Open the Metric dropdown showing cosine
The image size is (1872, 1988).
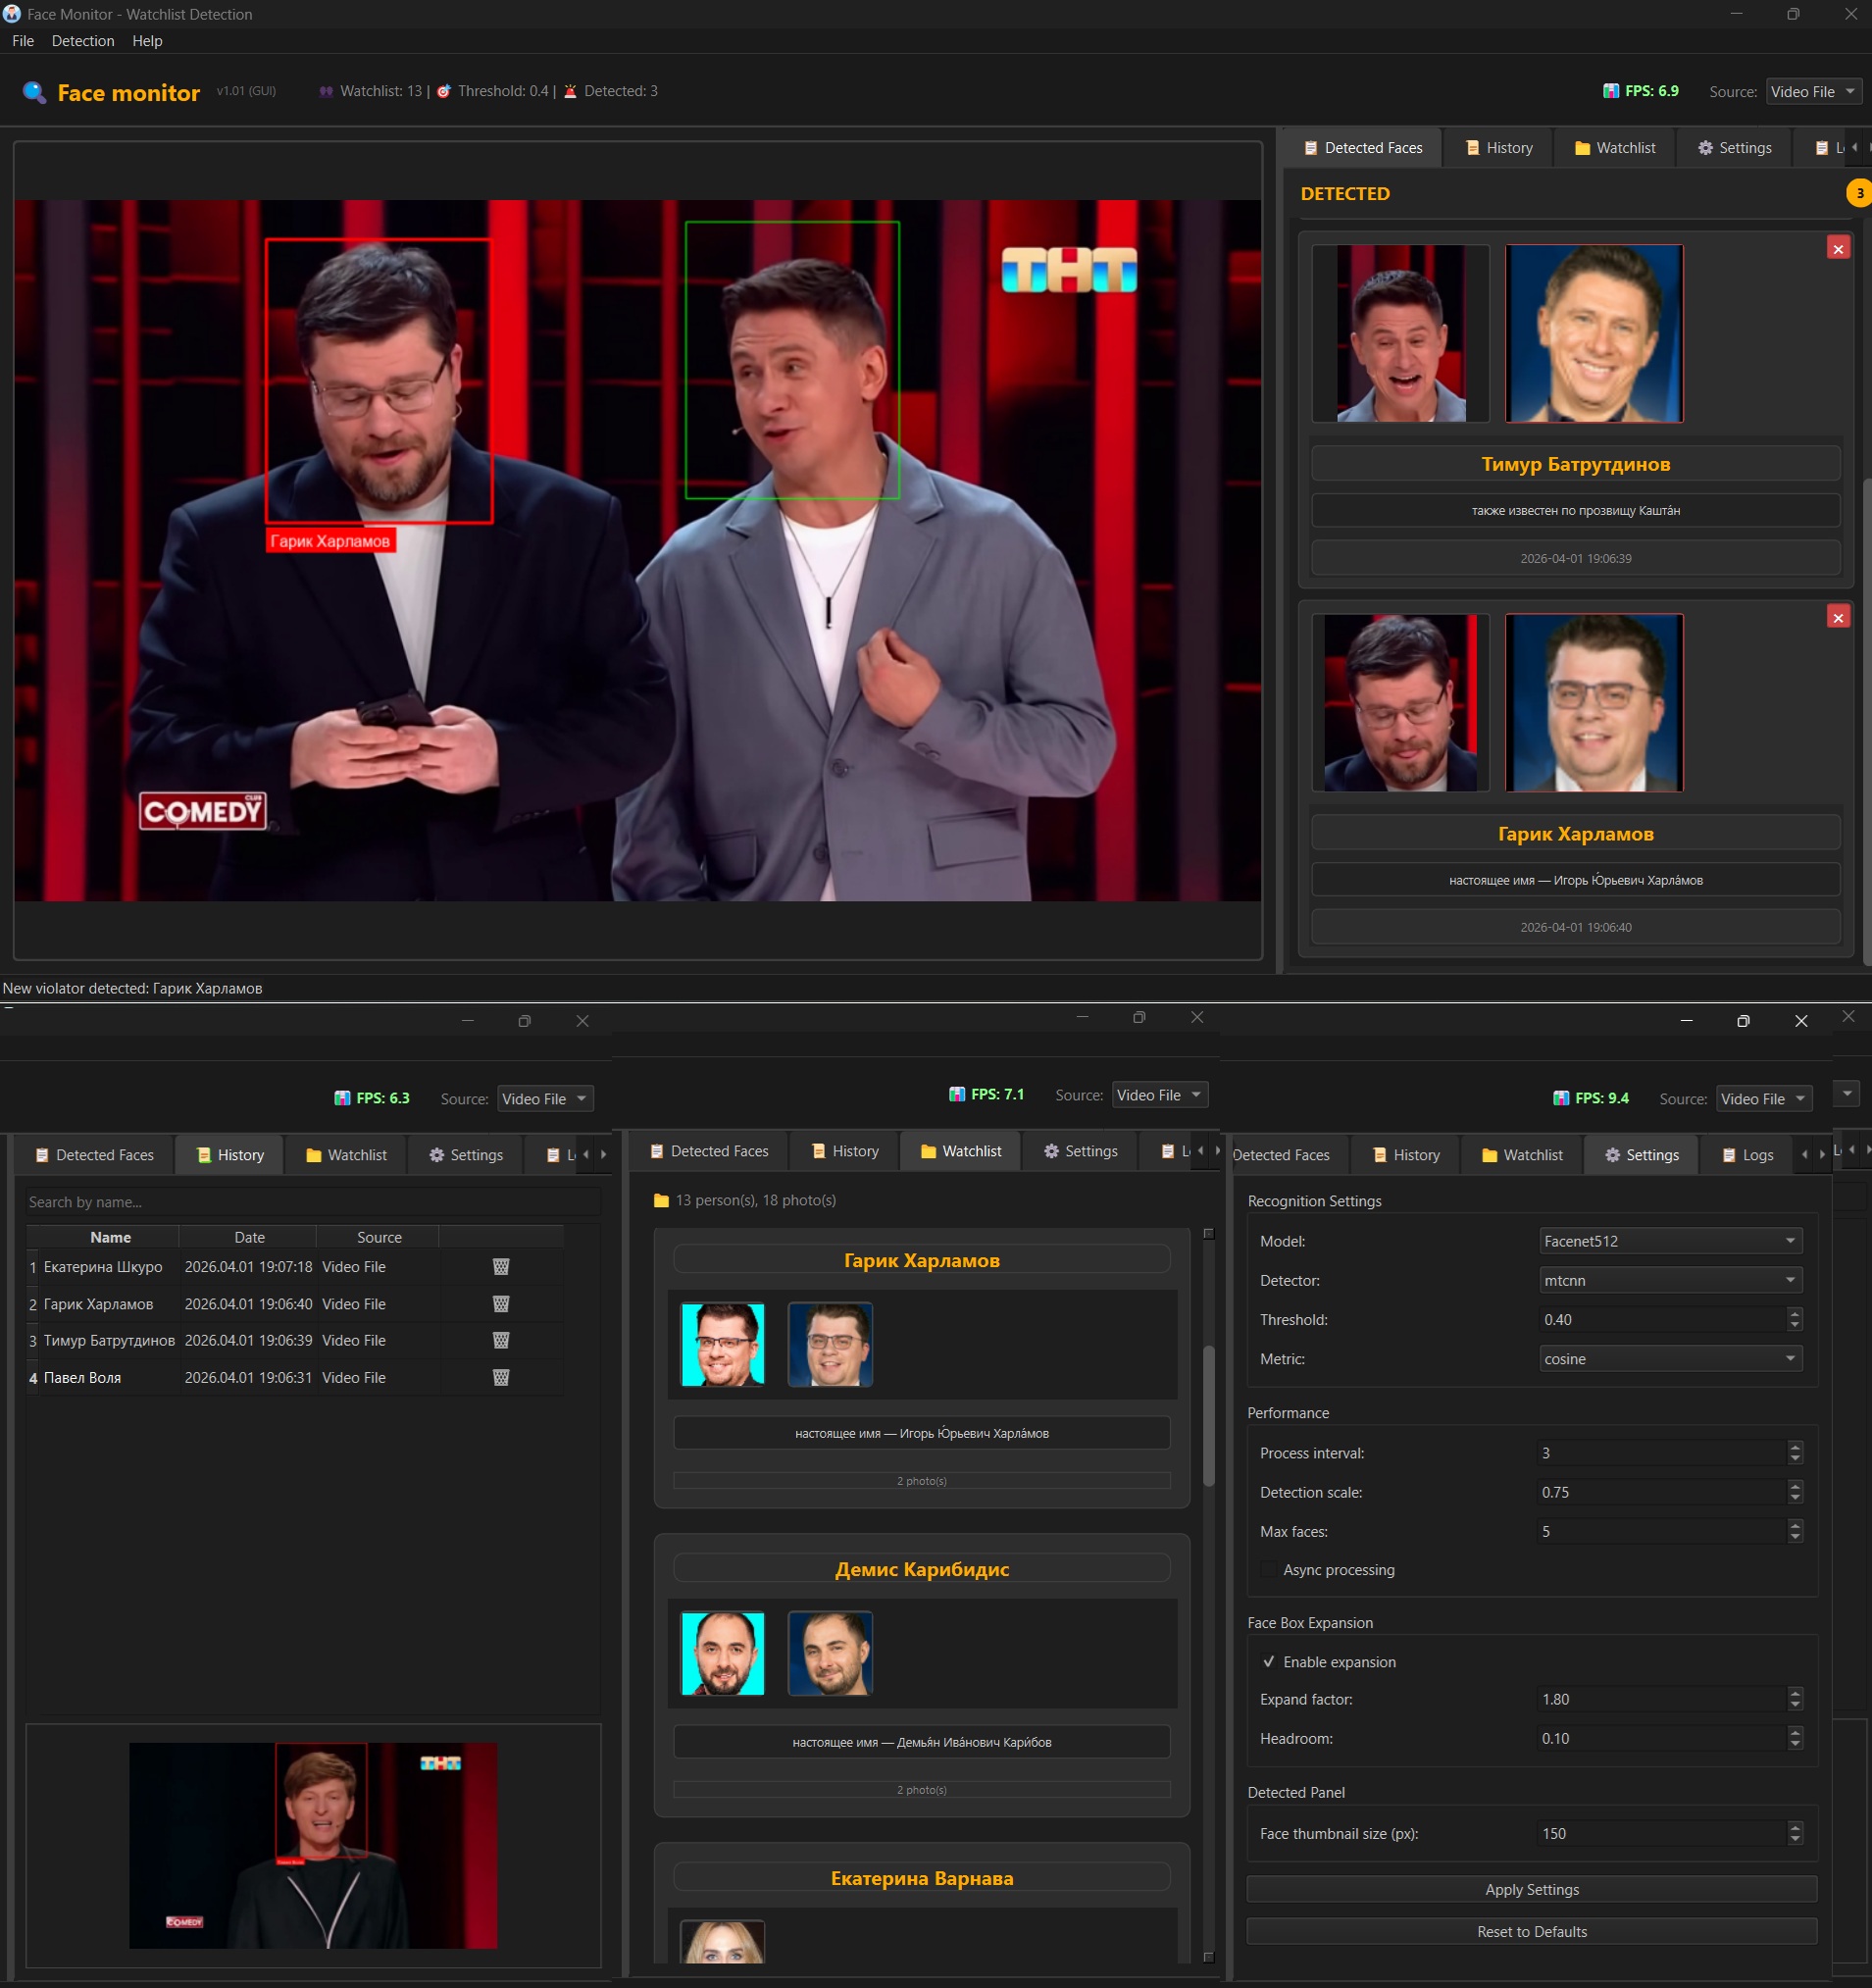pos(1670,1359)
